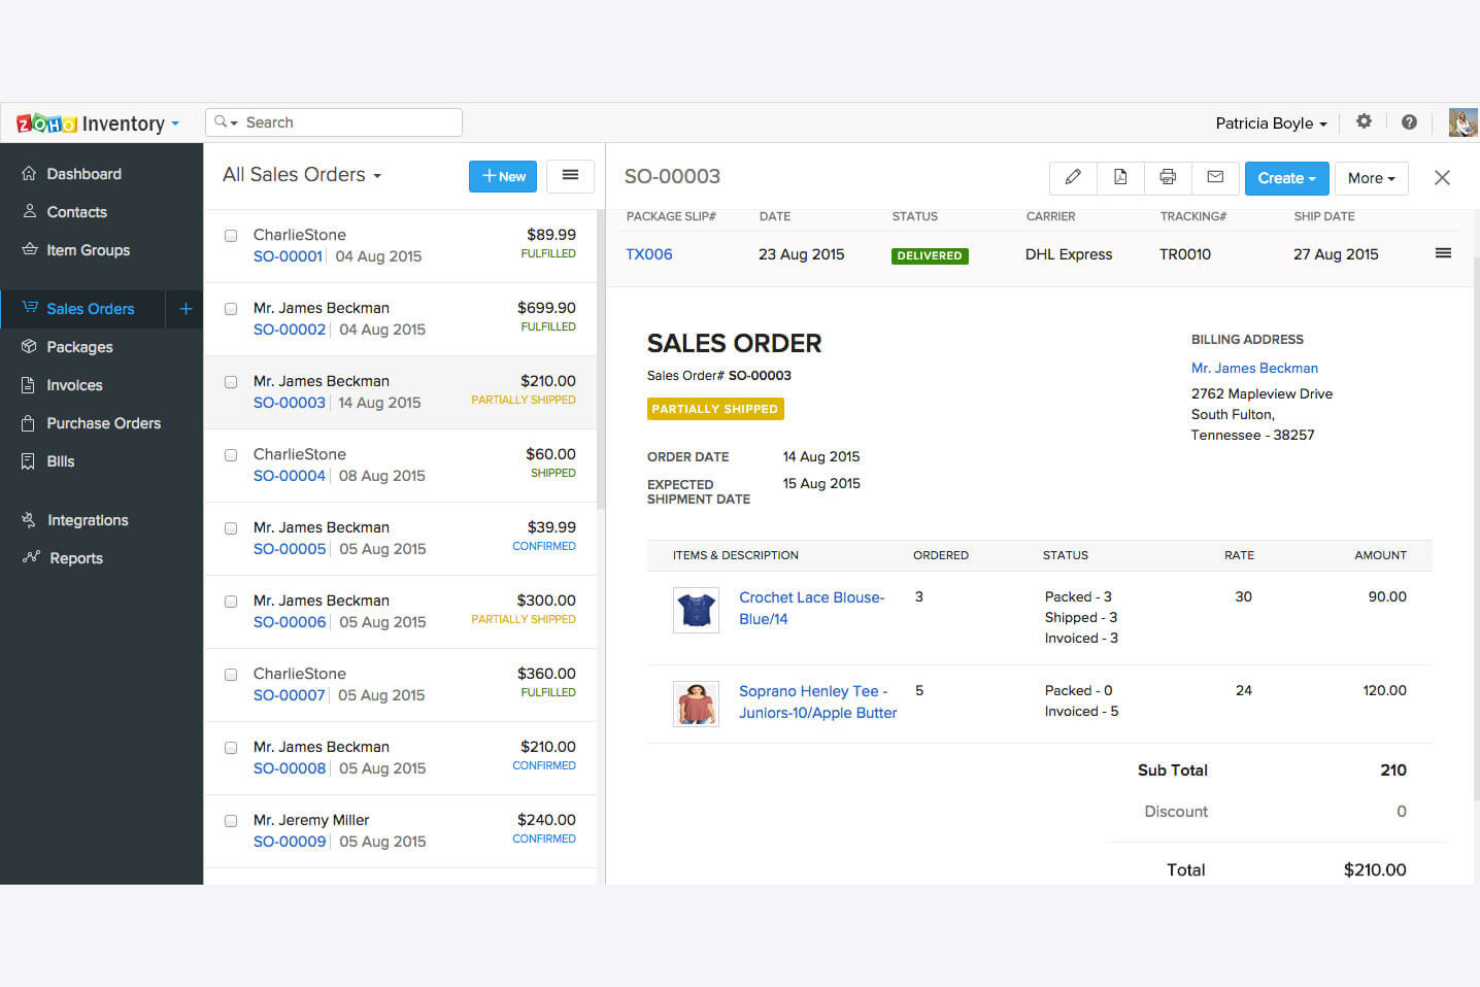
Task: Open the Patricia Boyle account dropdown
Action: tap(1271, 123)
